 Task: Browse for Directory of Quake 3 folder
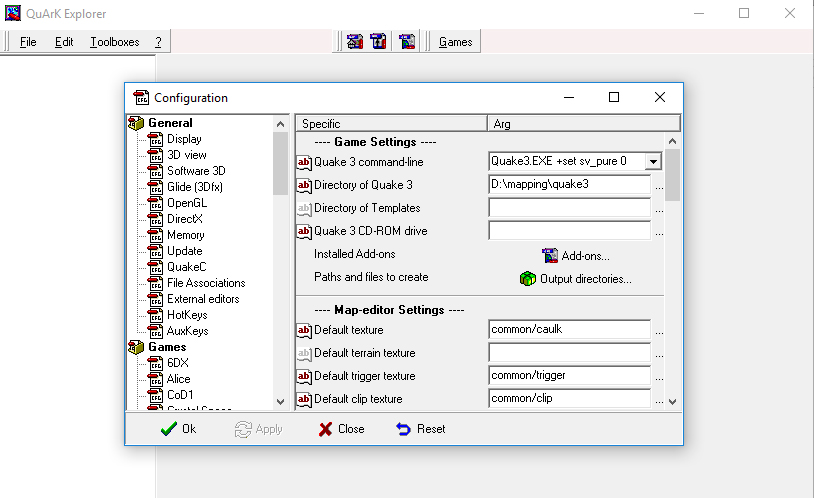(659, 187)
